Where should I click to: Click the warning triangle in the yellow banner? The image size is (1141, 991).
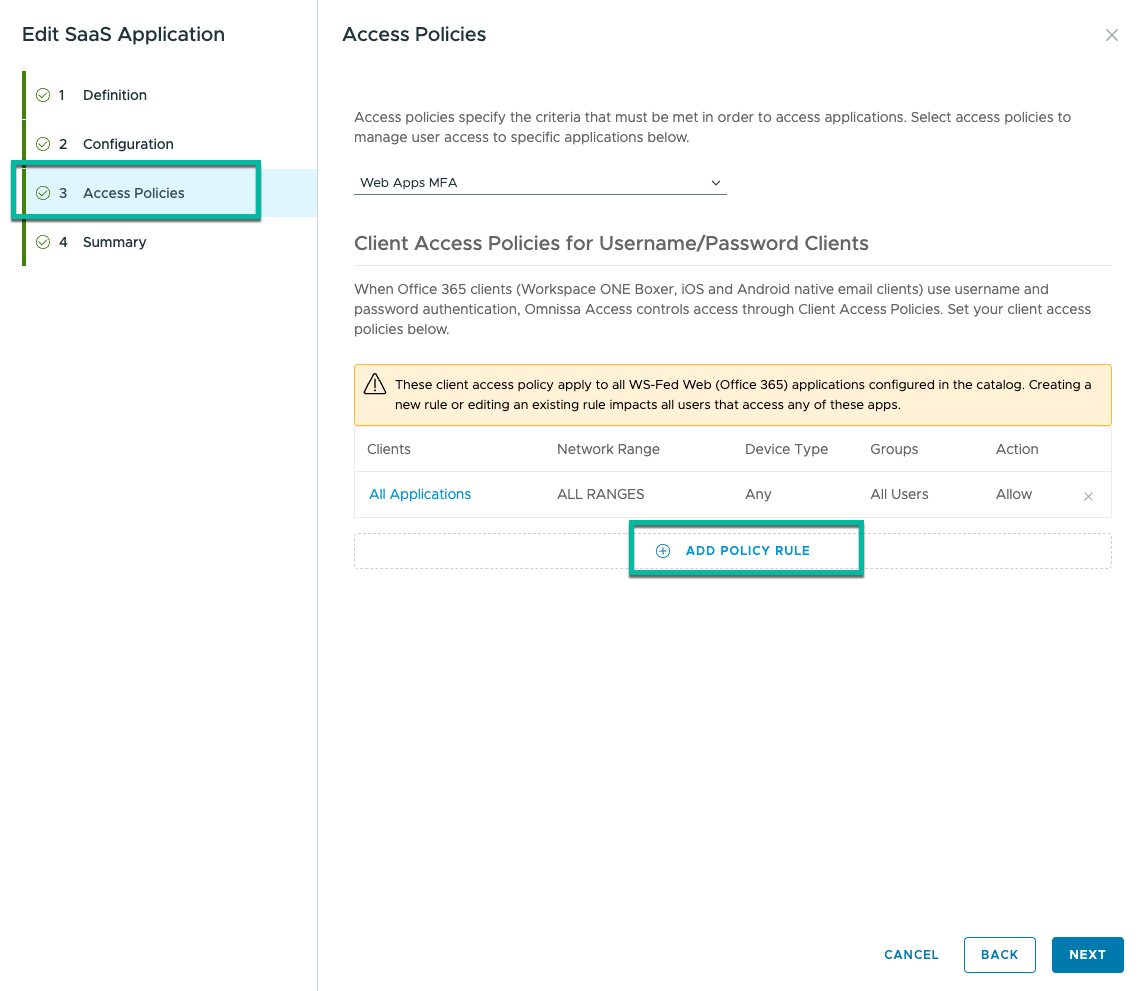(375, 385)
